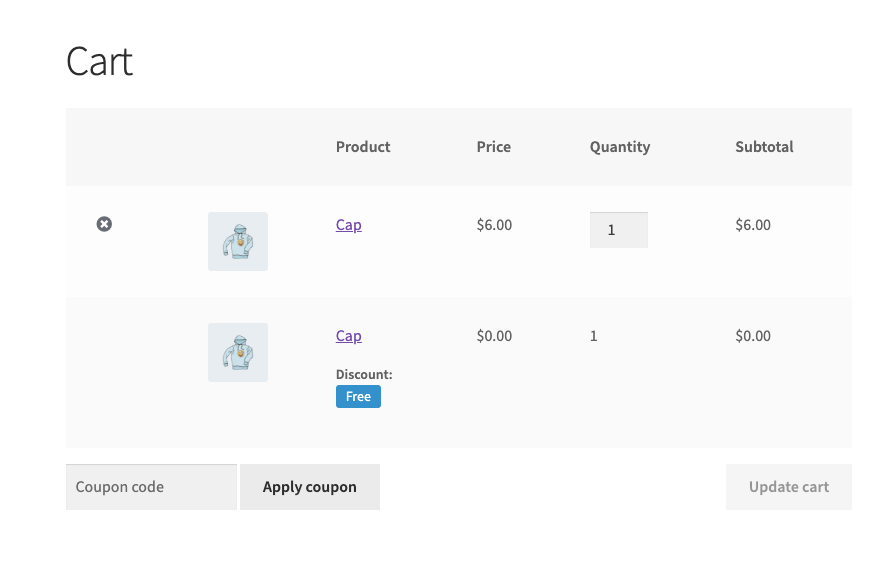The height and width of the screenshot is (564, 882).
Task: Open the free Cap product link
Action: click(349, 336)
